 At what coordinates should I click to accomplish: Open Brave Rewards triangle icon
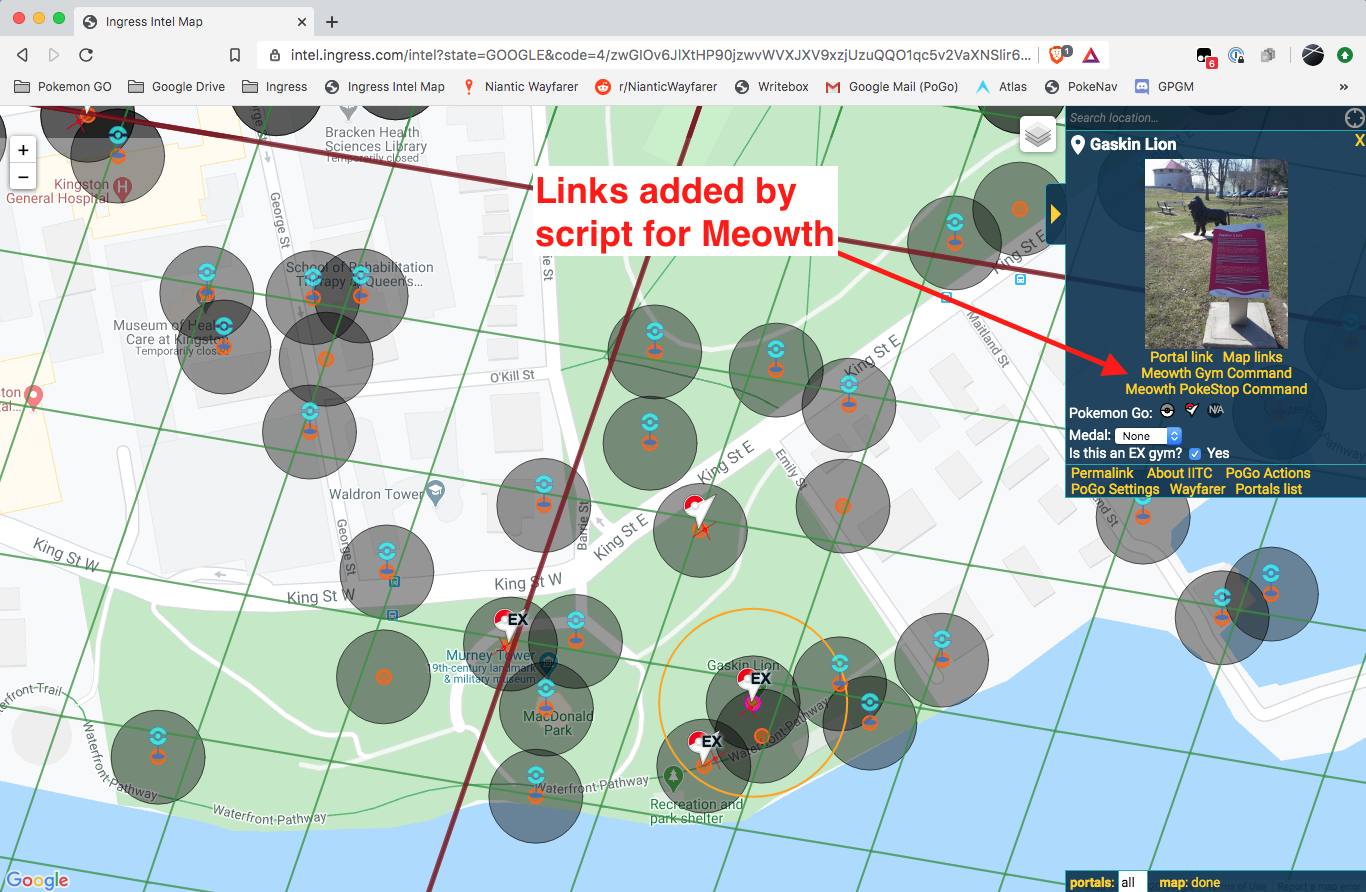(x=1089, y=55)
